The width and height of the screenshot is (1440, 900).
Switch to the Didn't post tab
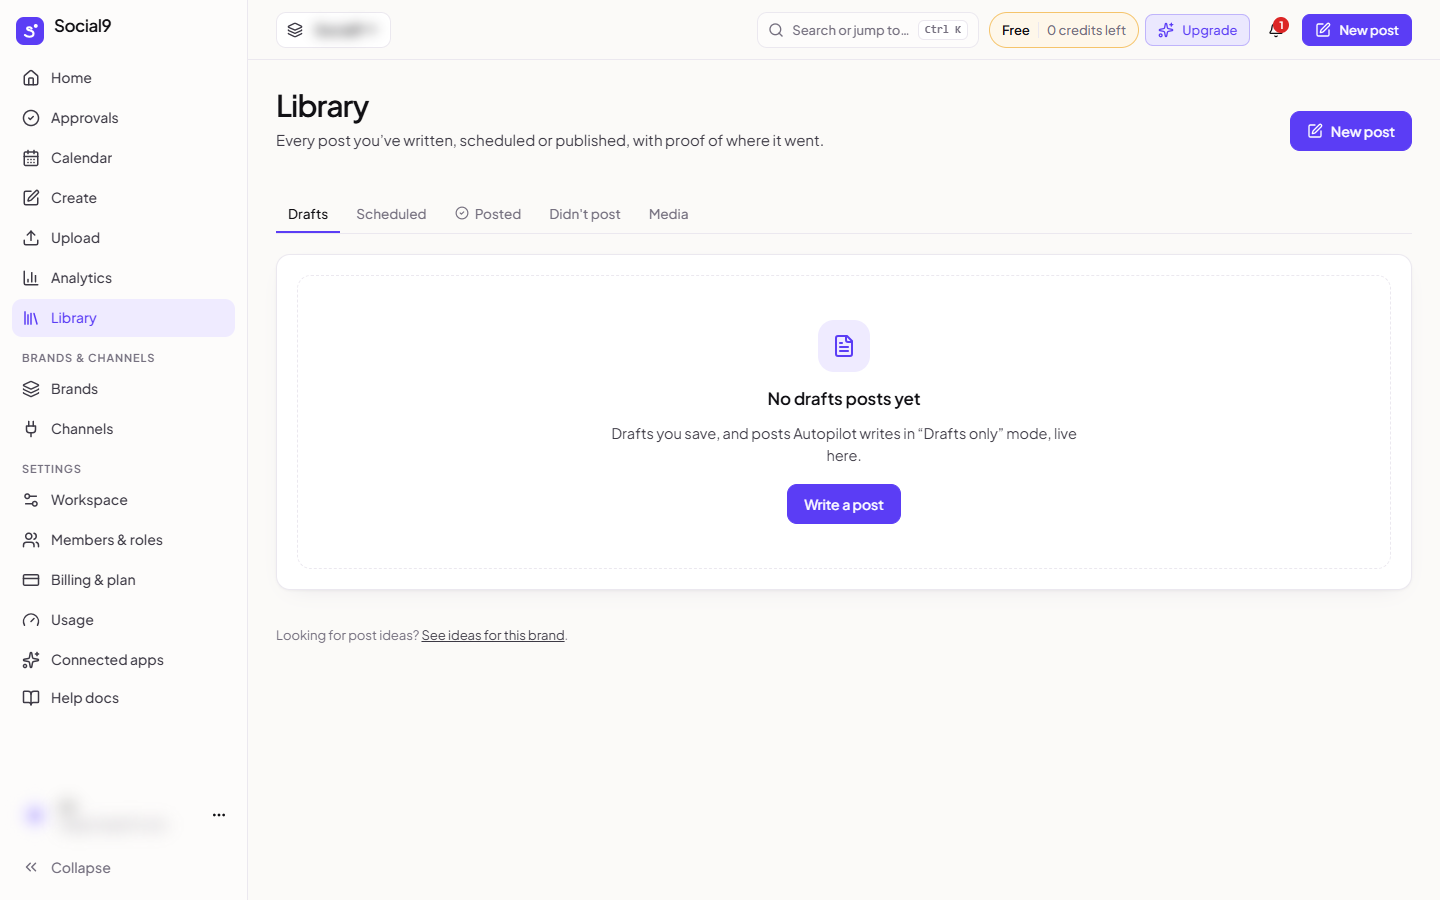point(585,214)
